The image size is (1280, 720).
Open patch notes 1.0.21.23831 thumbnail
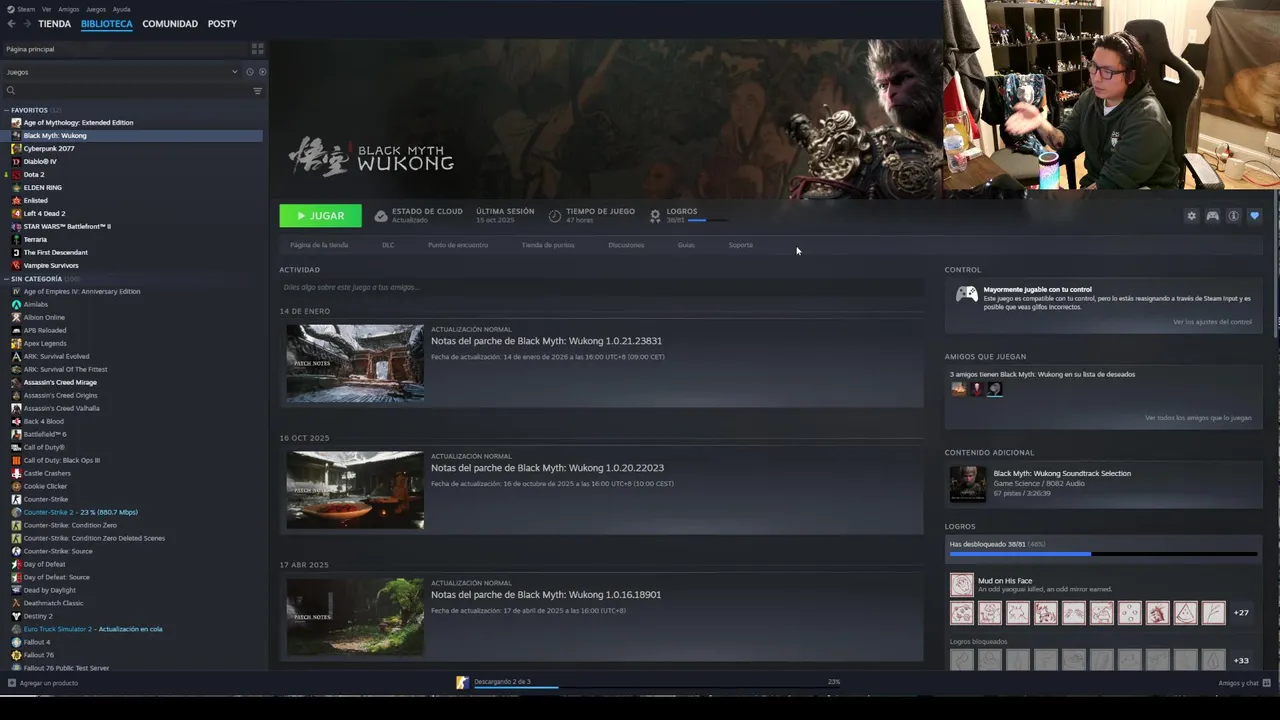click(x=355, y=363)
